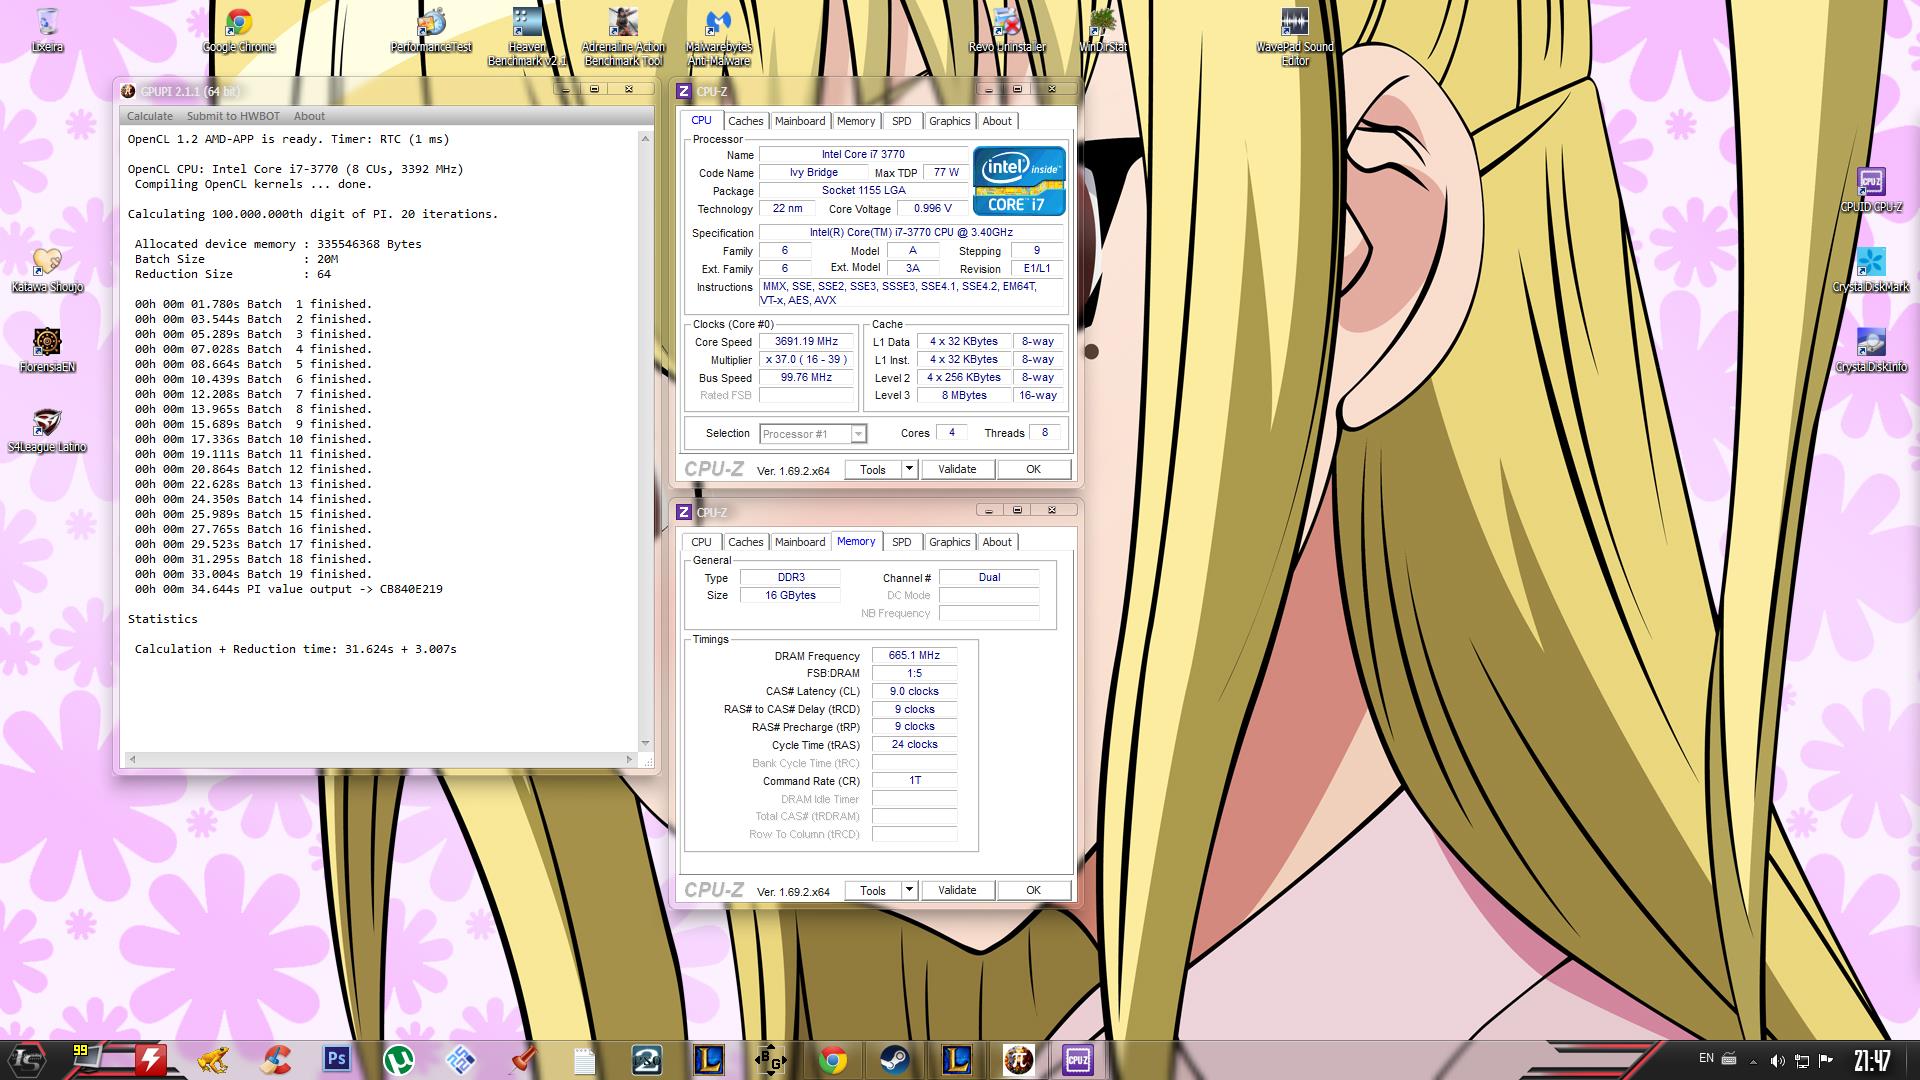This screenshot has width=1920, height=1080.
Task: Open Graphics tab in bottom CPU-Z window
Action: coord(949,542)
